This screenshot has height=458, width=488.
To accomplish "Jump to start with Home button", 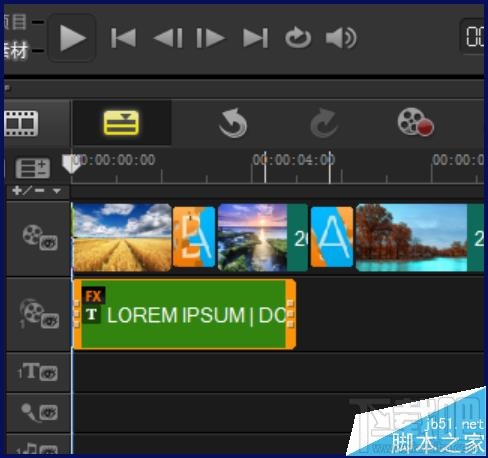I will coord(123,38).
